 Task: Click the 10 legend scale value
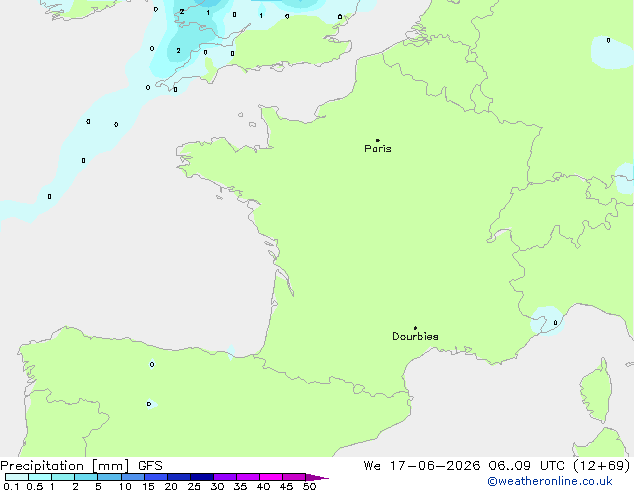pyautogui.click(x=125, y=486)
